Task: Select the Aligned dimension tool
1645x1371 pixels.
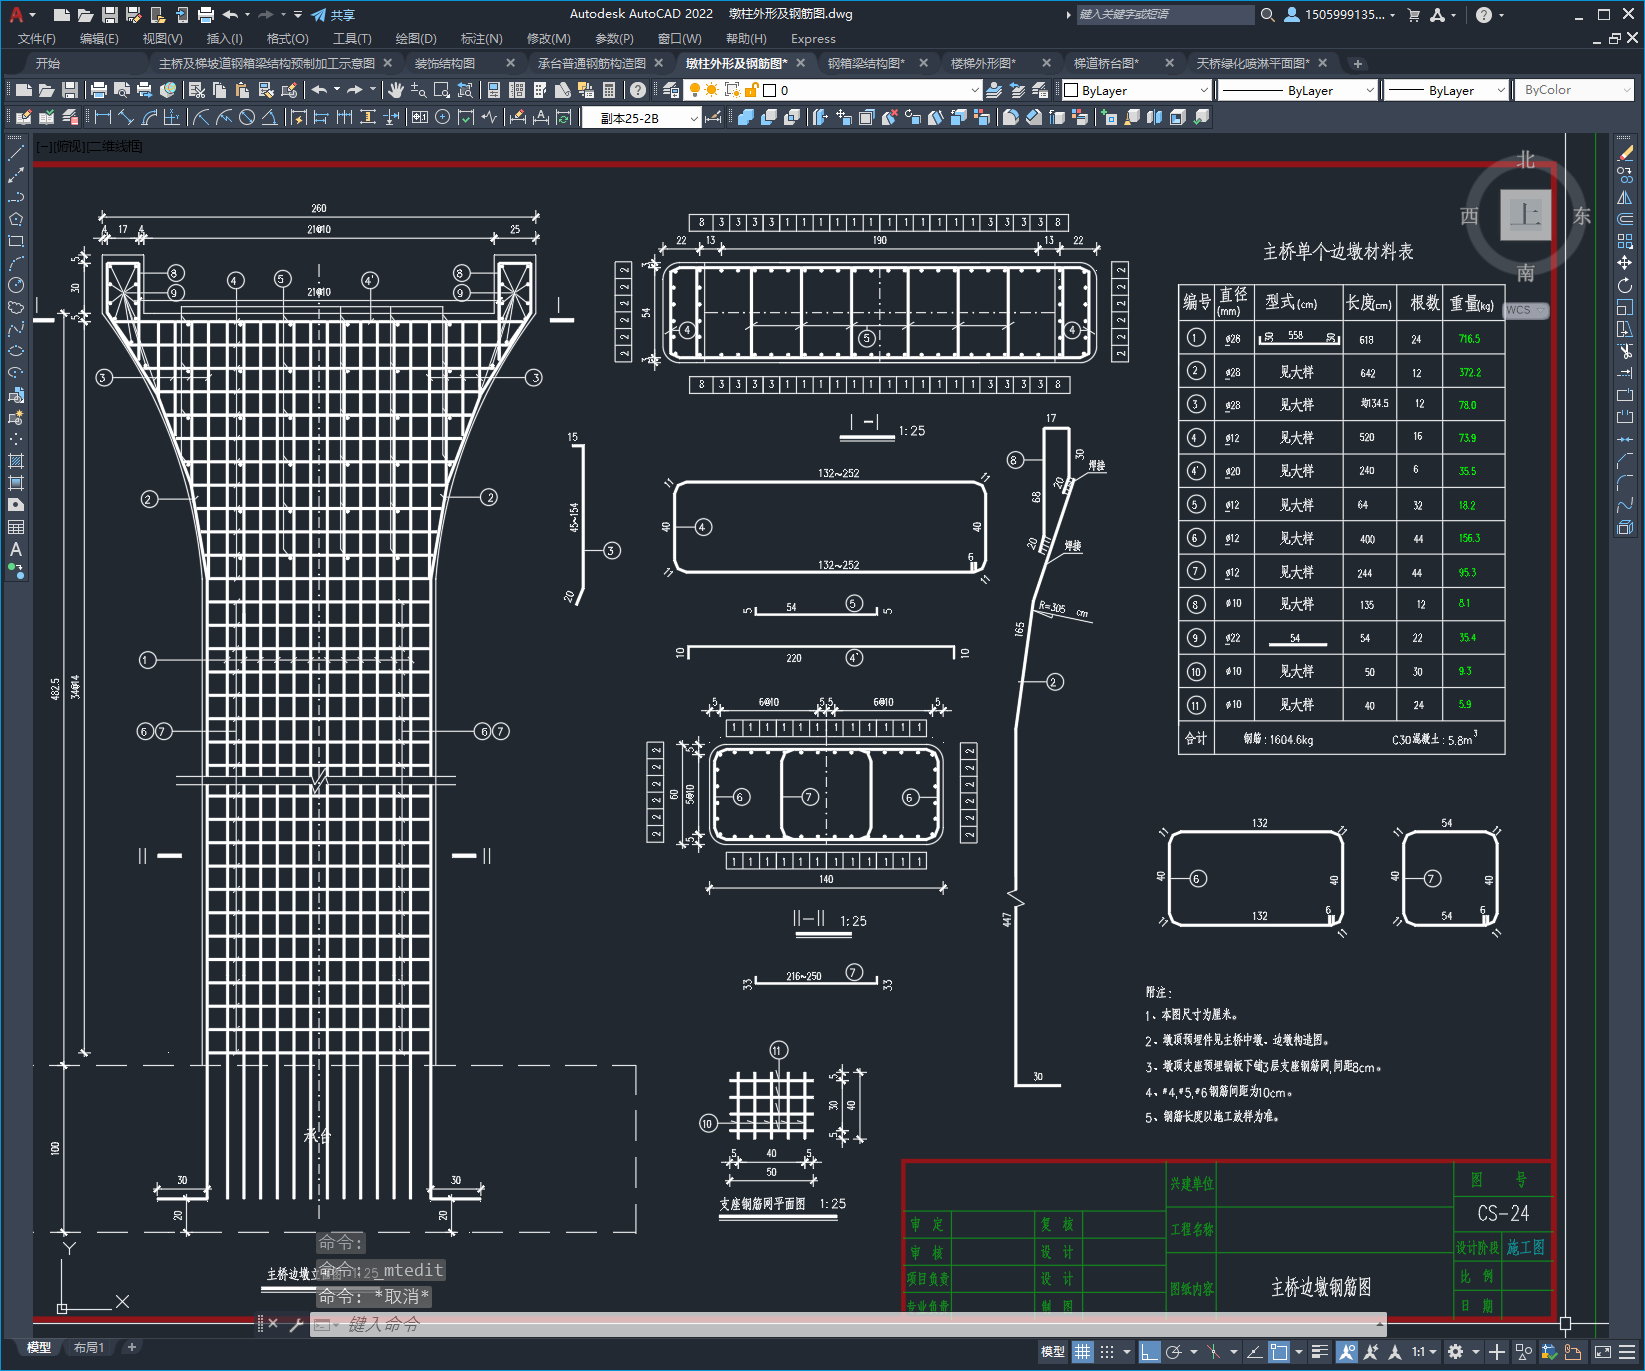Action: coord(126,118)
